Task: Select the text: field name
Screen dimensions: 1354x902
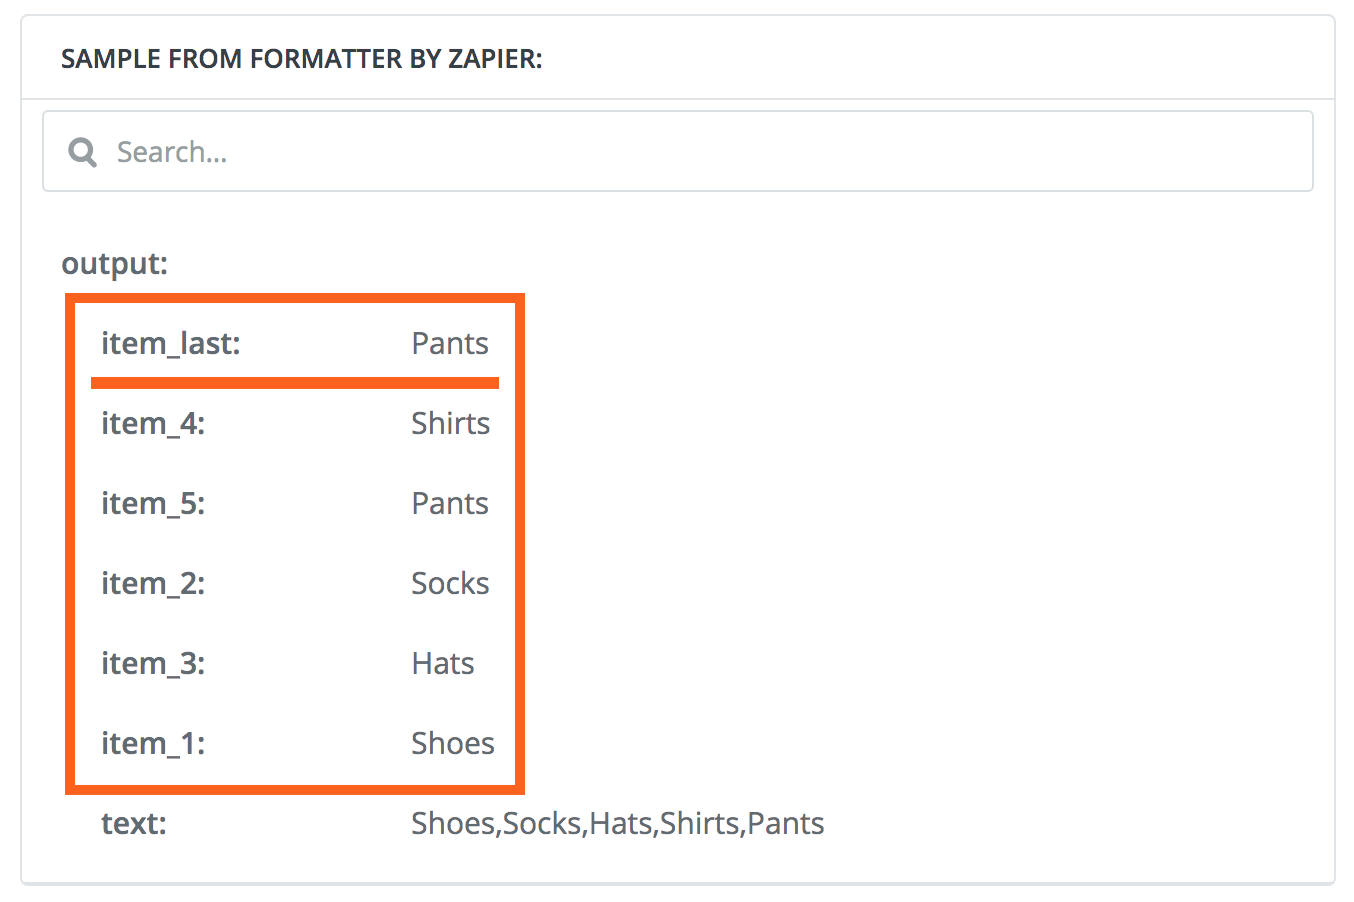Action: [x=133, y=824]
